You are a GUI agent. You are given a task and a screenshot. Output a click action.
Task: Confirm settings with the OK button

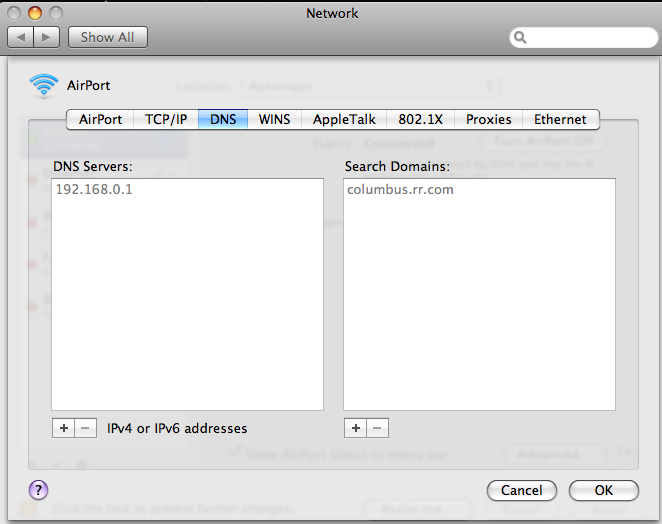point(604,490)
